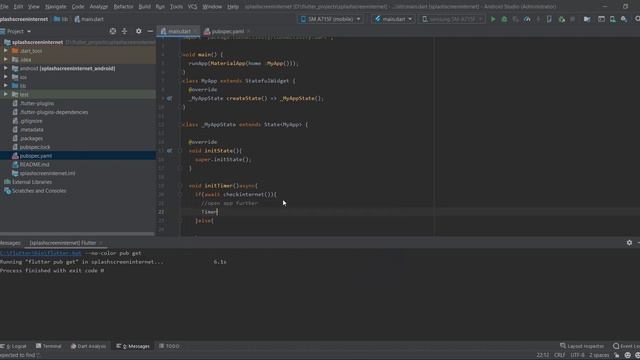Open the Terminal tool window
This screenshot has width=640, height=360.
pyautogui.click(x=49, y=346)
